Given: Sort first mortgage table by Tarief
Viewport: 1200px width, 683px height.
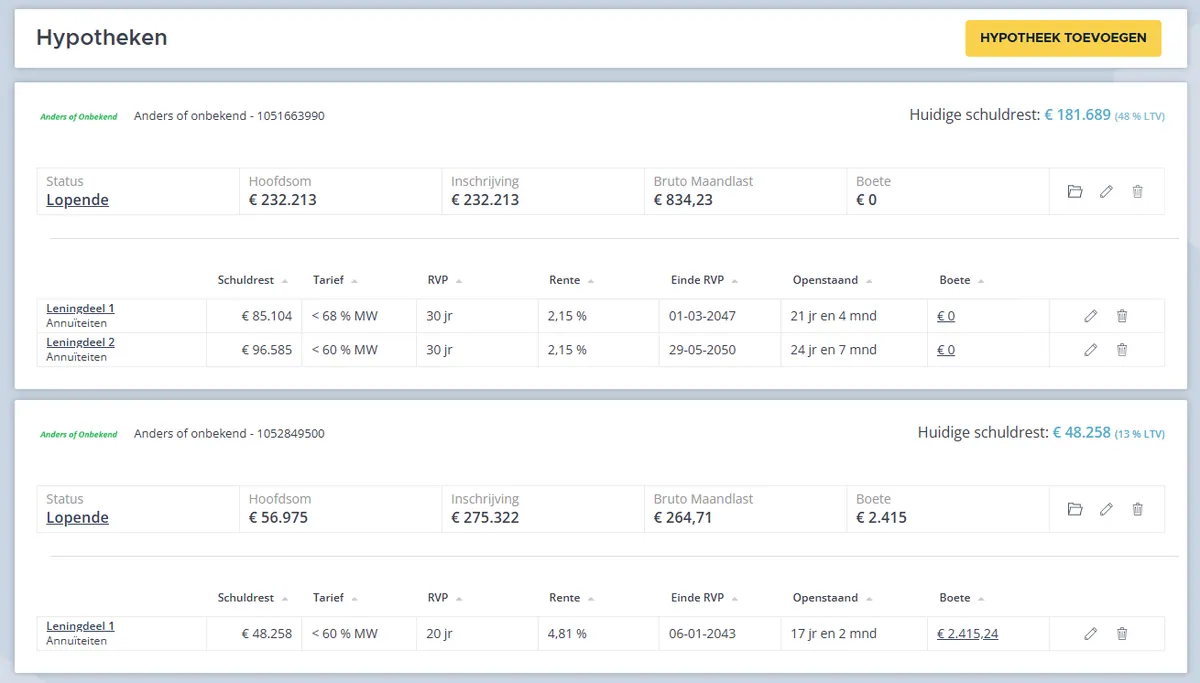Looking at the screenshot, I should [x=336, y=280].
